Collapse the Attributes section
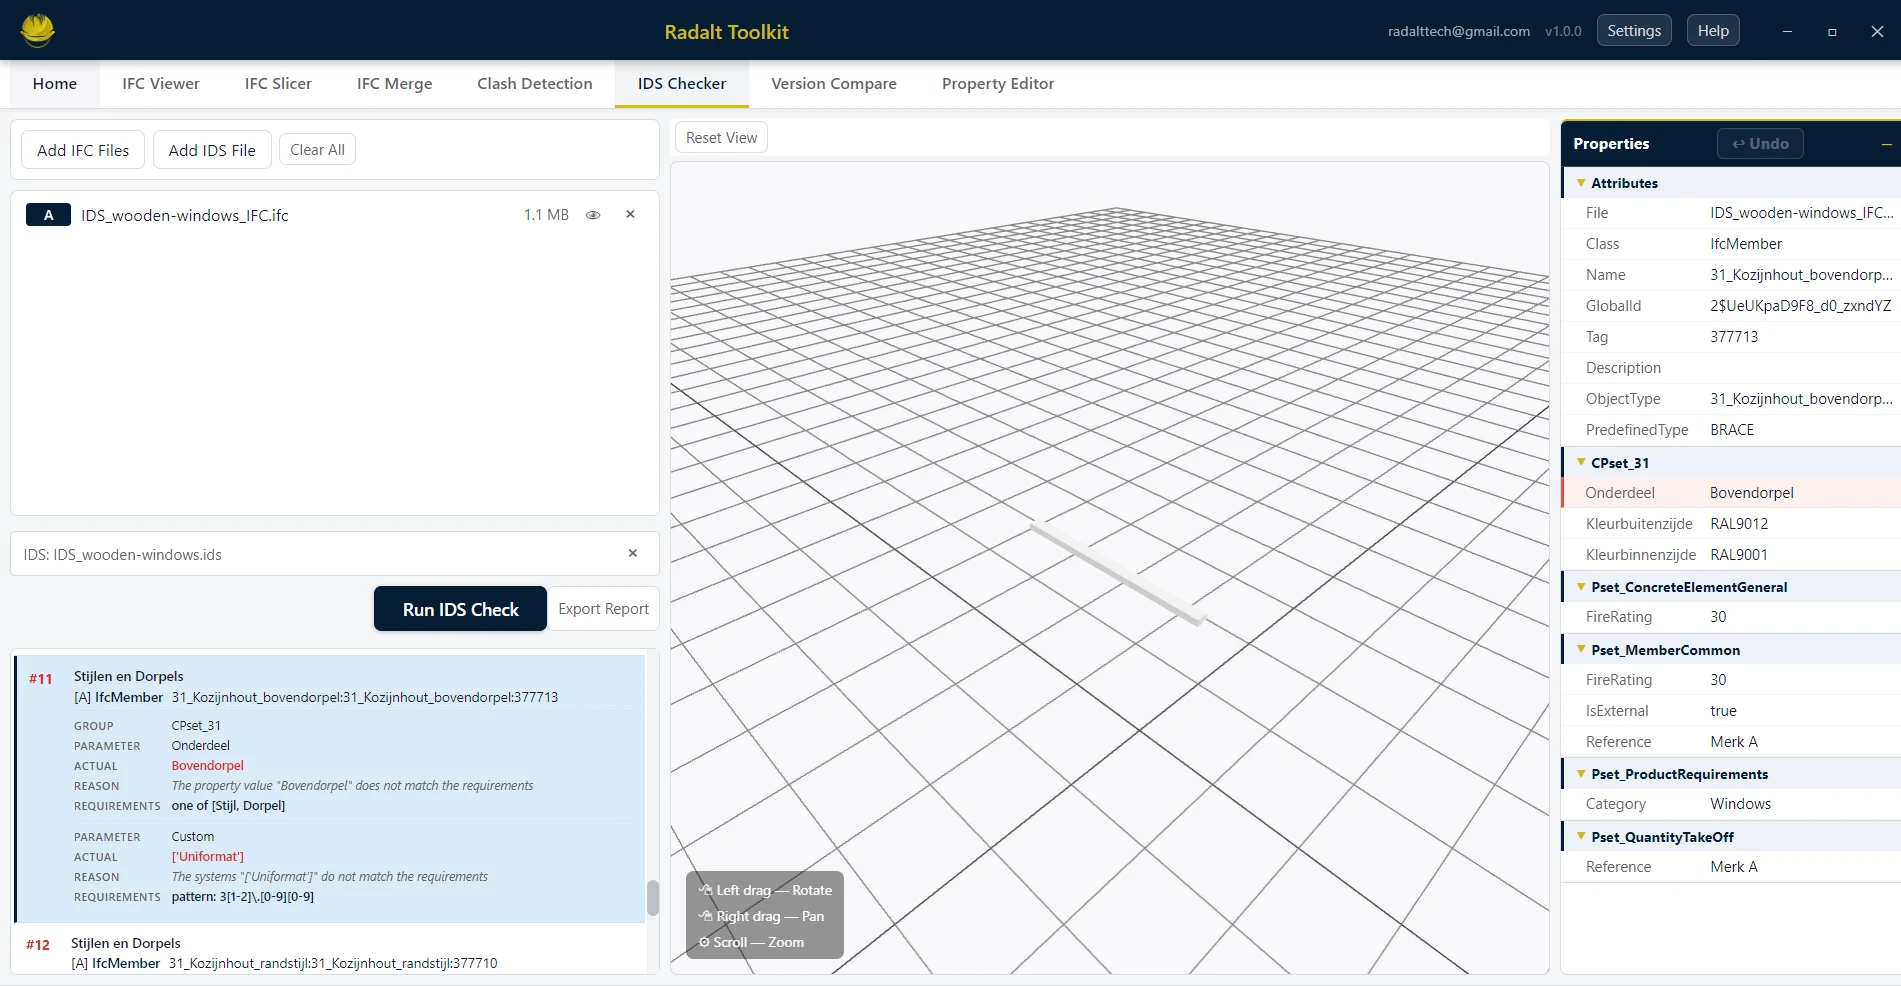The image size is (1901, 986). (1581, 183)
